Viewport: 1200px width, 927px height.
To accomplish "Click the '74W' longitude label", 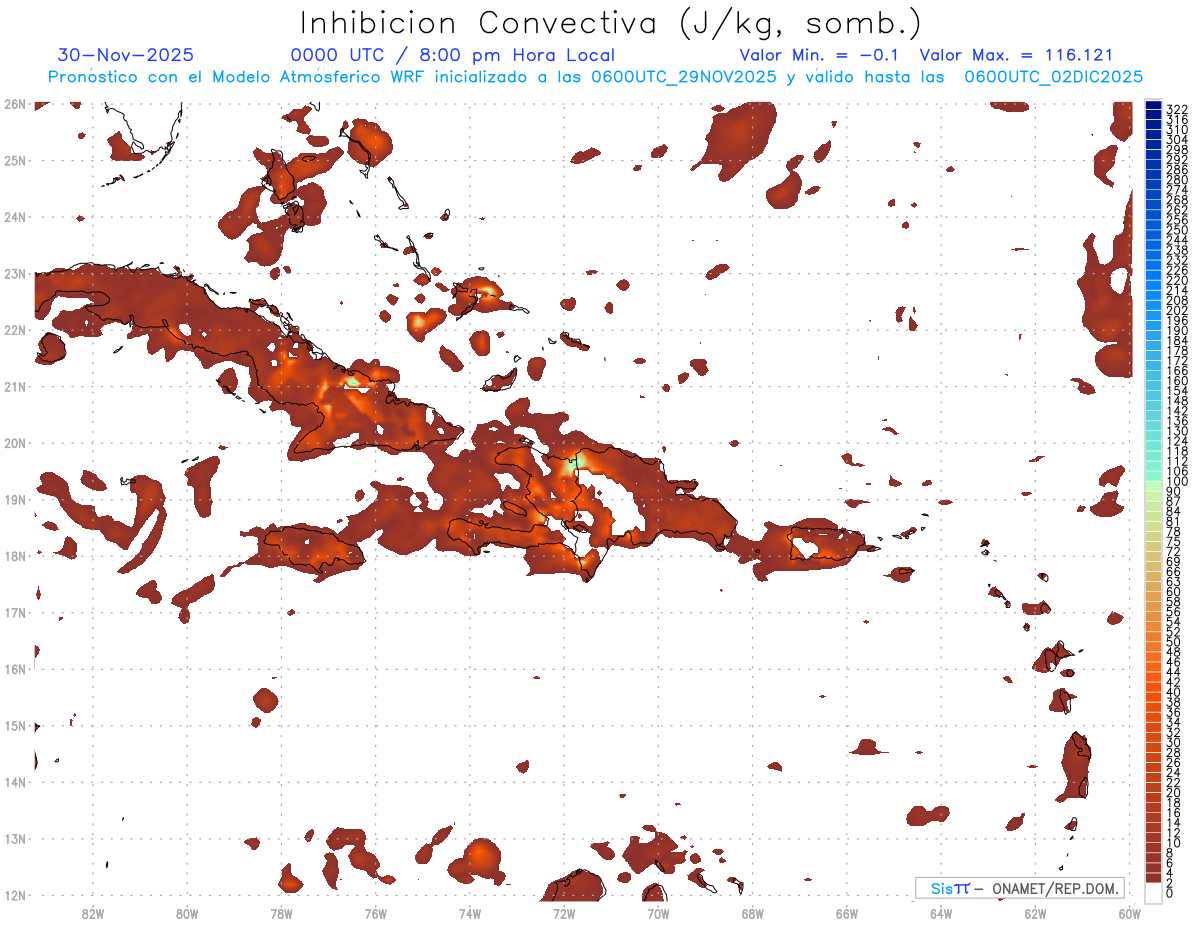I will pos(470,913).
